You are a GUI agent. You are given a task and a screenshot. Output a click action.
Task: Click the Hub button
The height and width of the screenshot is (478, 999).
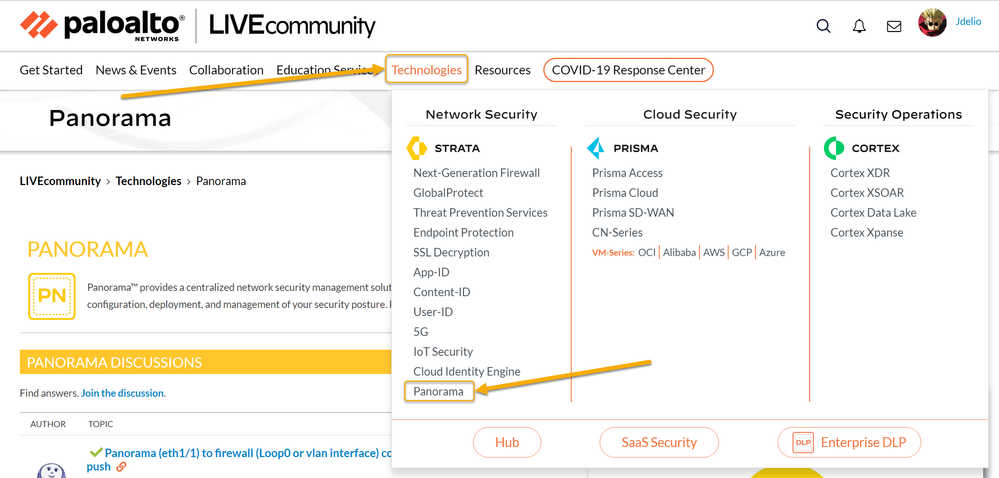[507, 442]
